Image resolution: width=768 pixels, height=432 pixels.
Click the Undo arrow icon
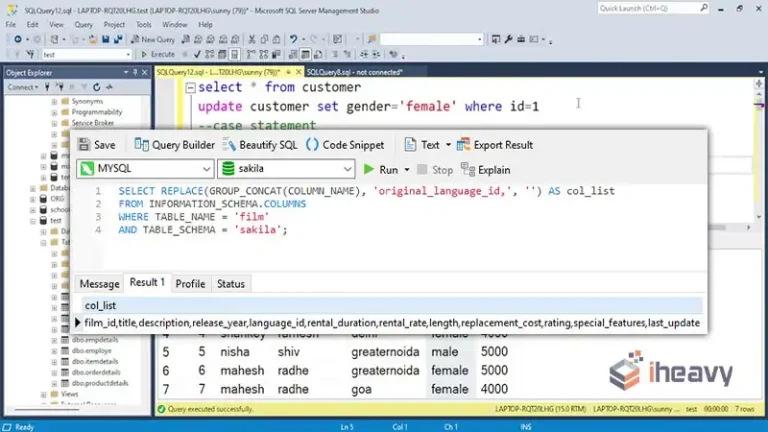click(293, 39)
